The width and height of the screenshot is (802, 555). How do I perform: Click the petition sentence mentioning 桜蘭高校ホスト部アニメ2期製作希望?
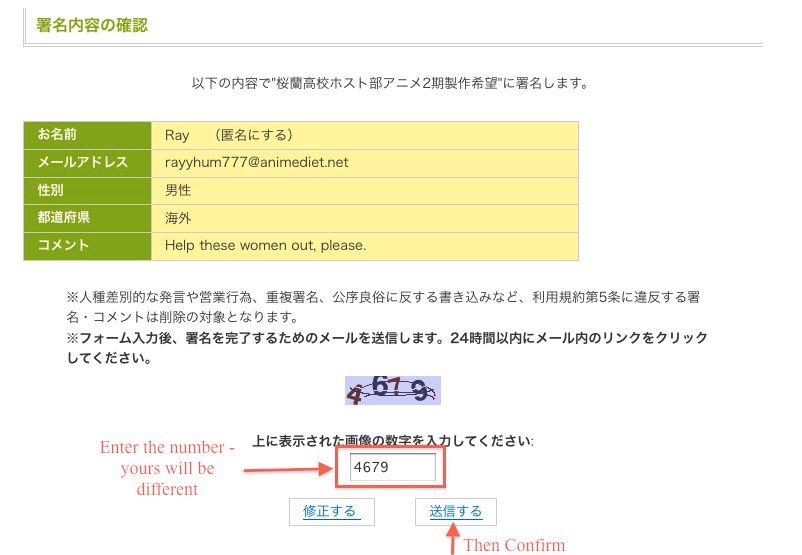(x=391, y=83)
